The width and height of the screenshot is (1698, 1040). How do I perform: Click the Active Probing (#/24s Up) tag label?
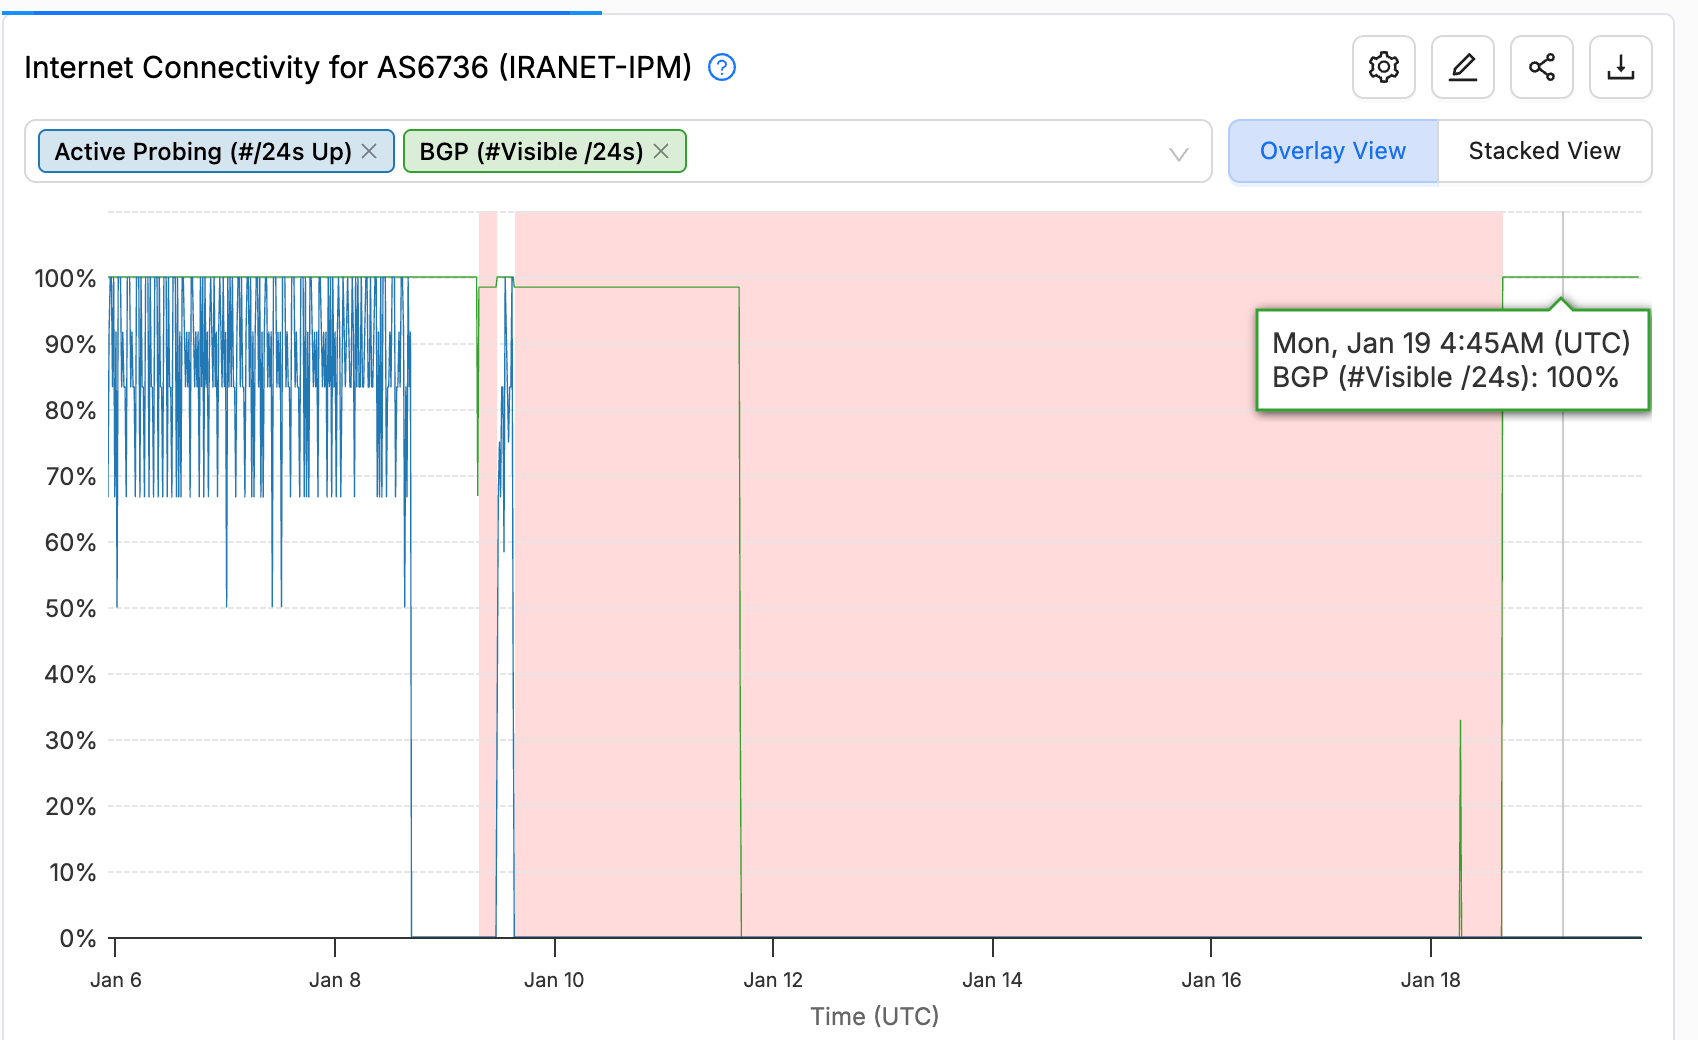(203, 151)
